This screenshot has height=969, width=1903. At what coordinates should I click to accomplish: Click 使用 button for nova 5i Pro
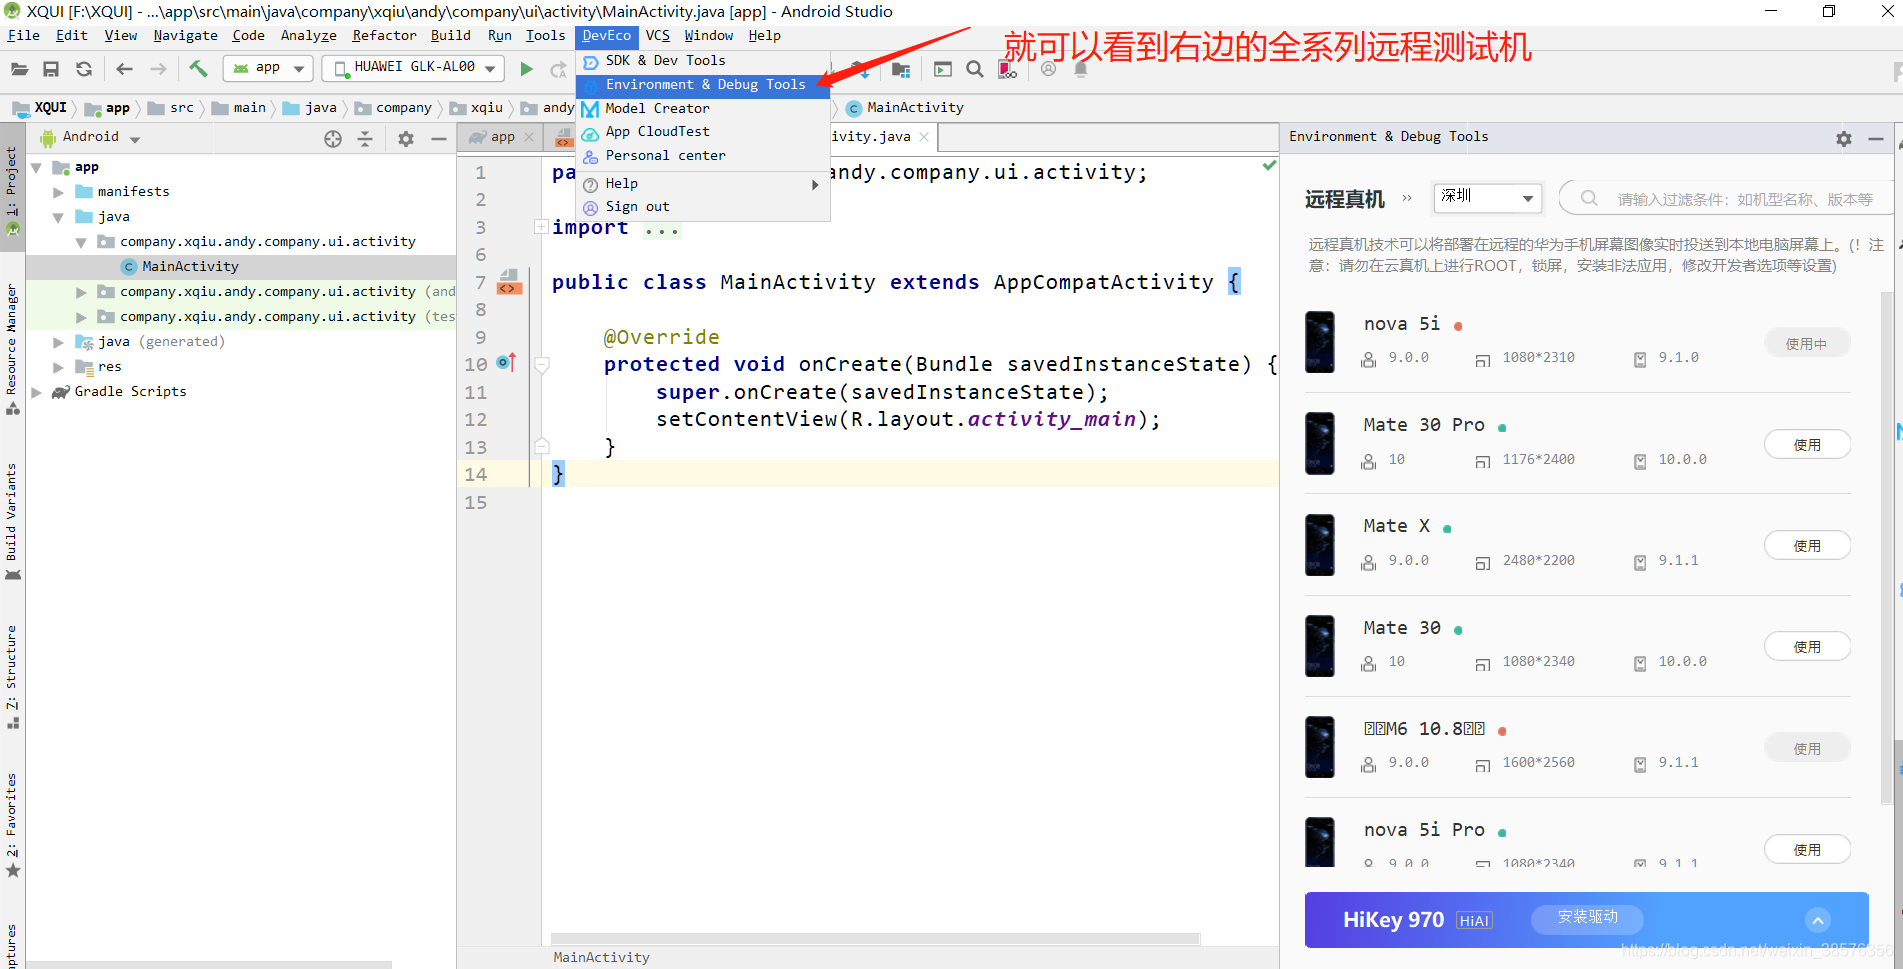click(x=1807, y=850)
